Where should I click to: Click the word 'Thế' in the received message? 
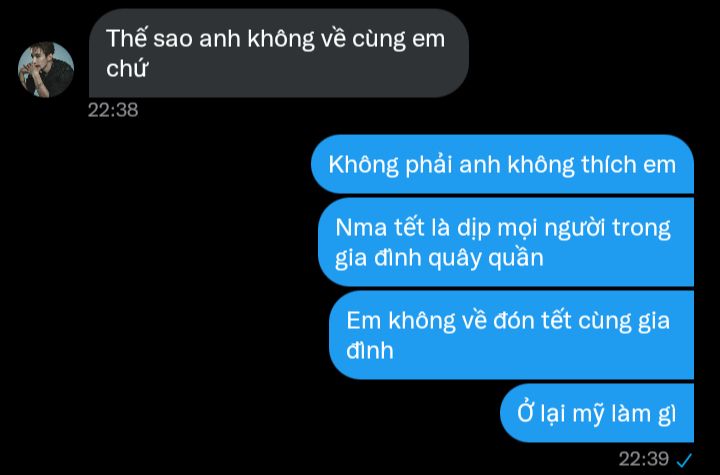126,38
